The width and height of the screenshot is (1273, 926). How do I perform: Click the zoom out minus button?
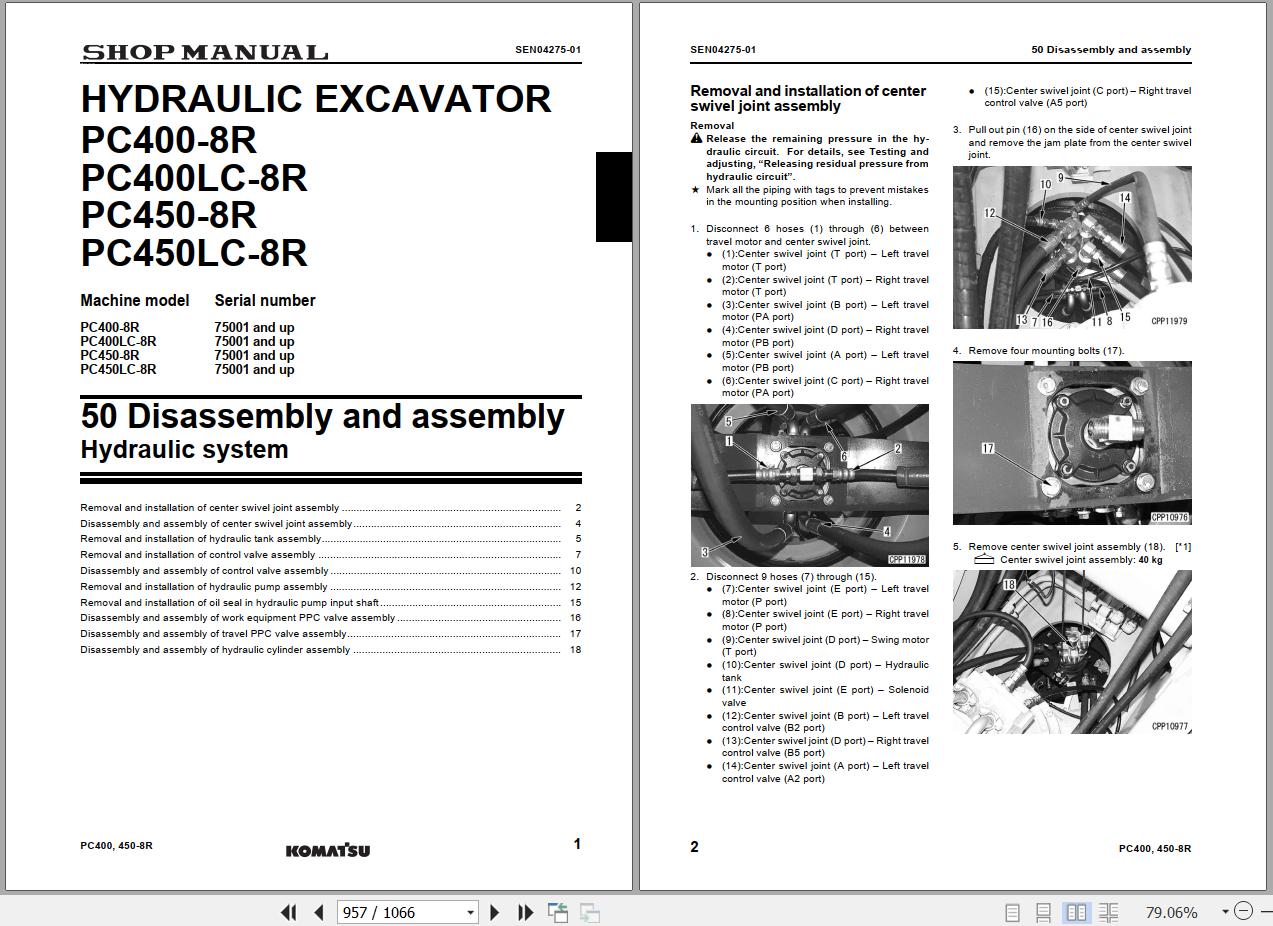pos(1243,911)
